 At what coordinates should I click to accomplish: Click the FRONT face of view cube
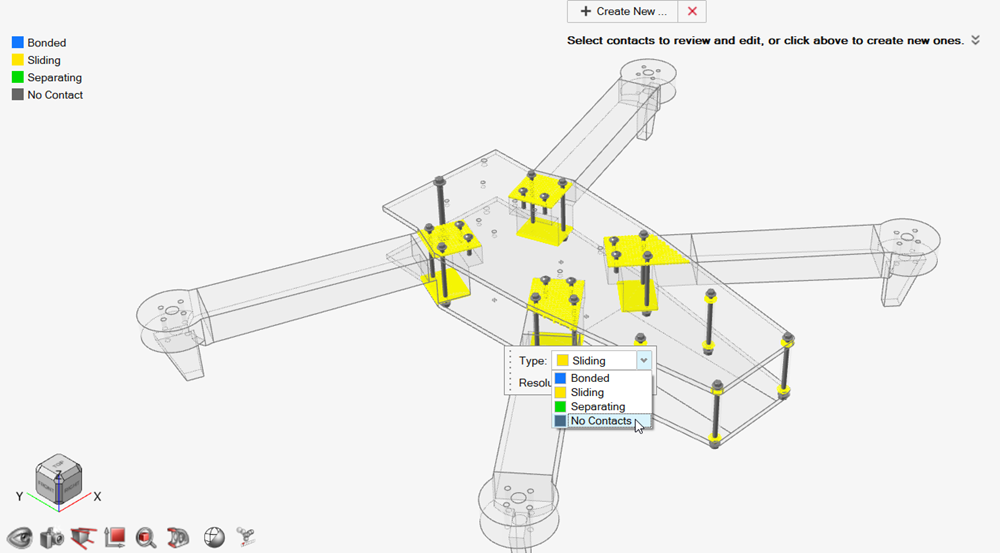(47, 486)
